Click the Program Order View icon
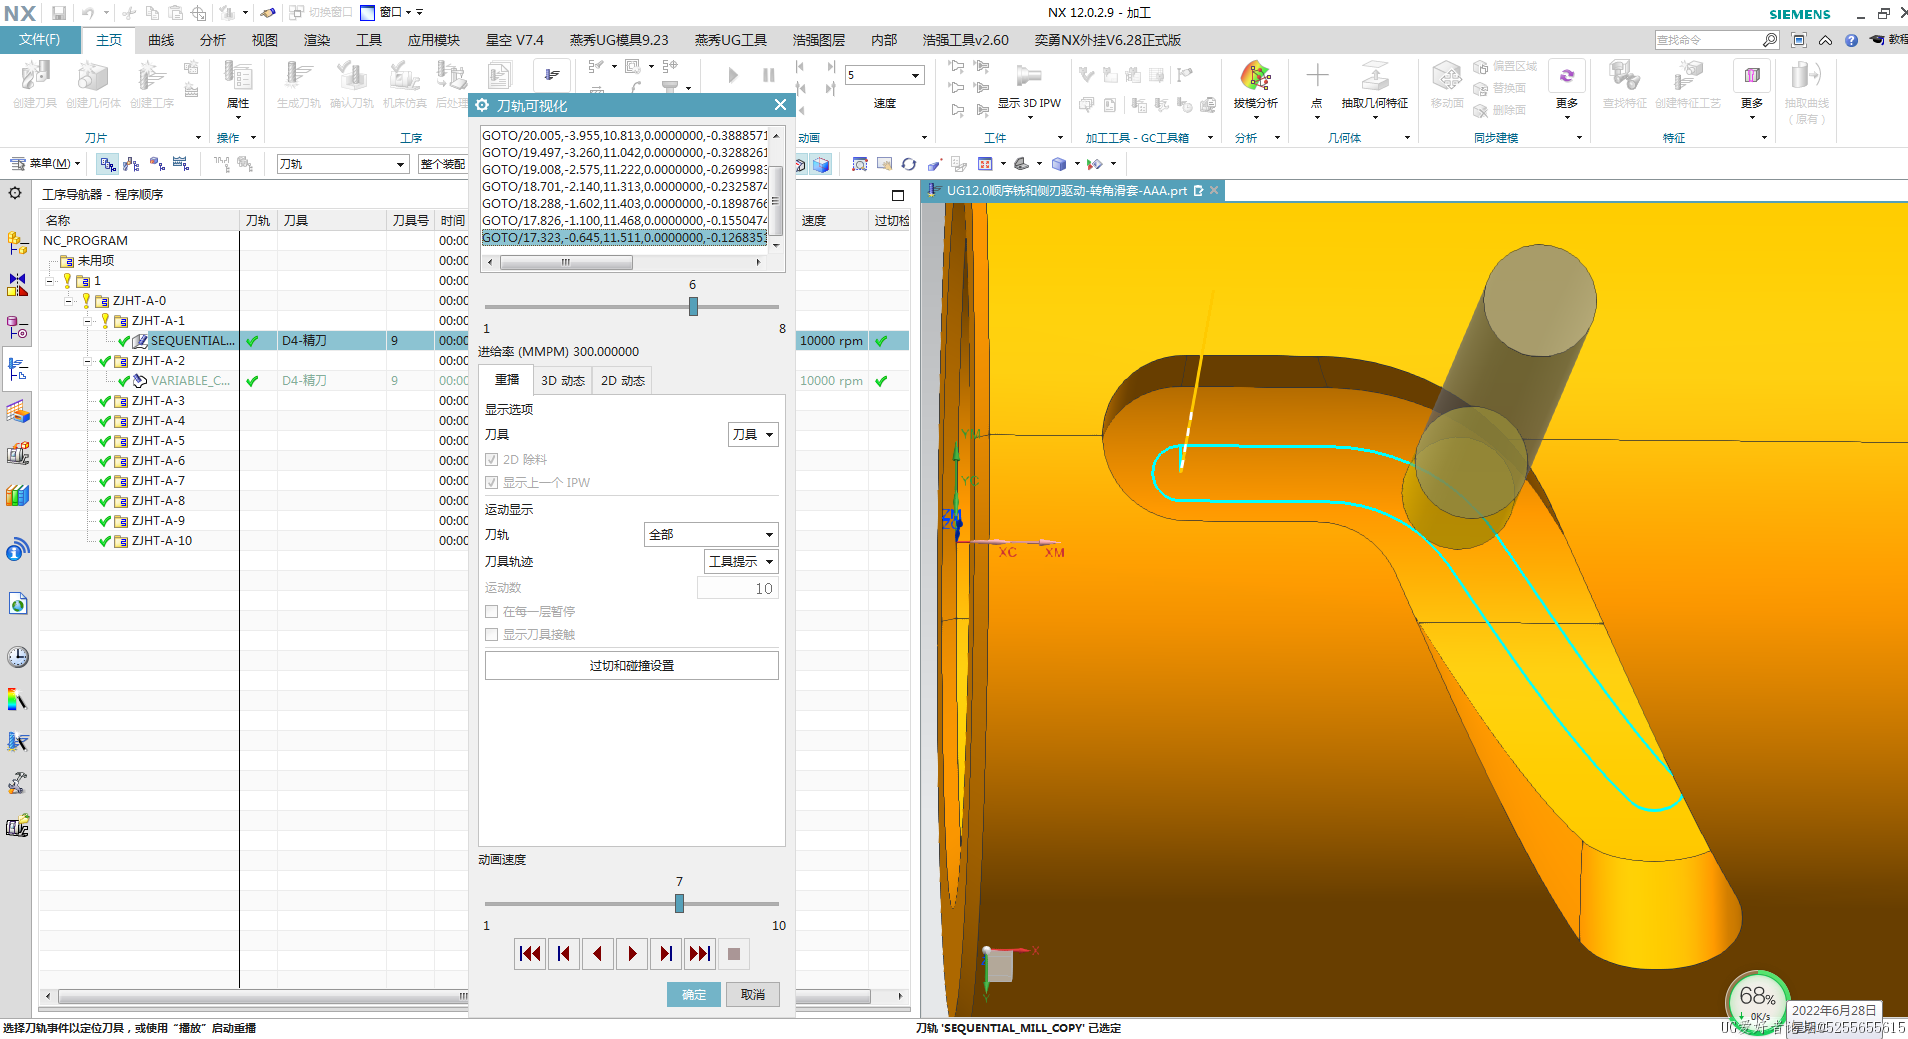 [x=107, y=164]
